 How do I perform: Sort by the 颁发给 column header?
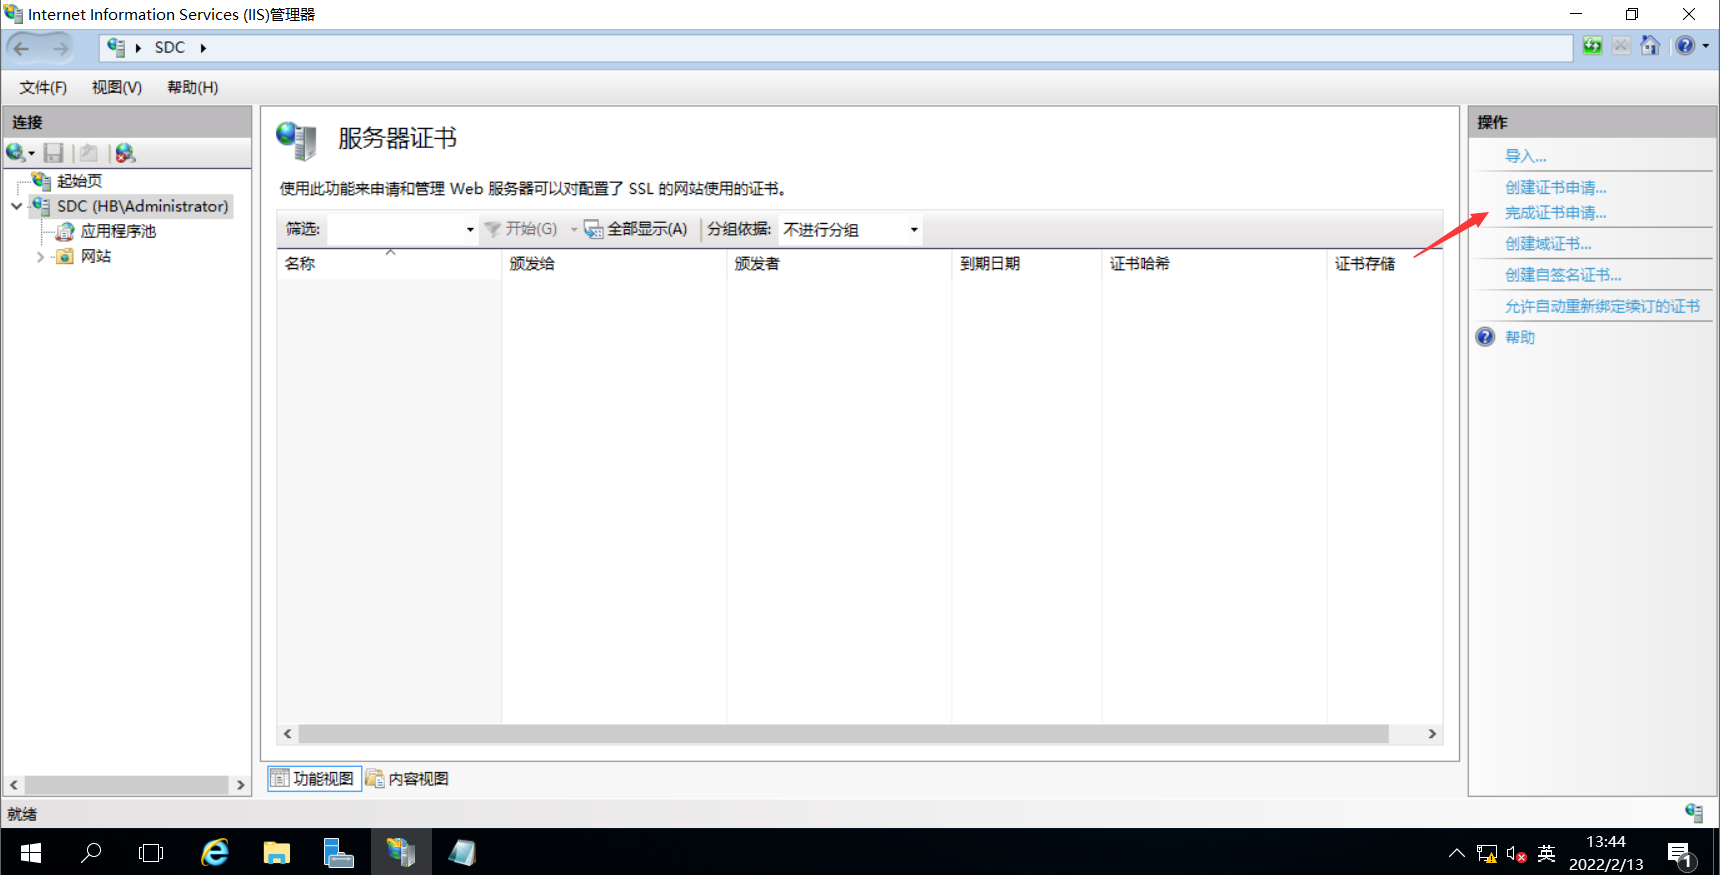point(614,264)
